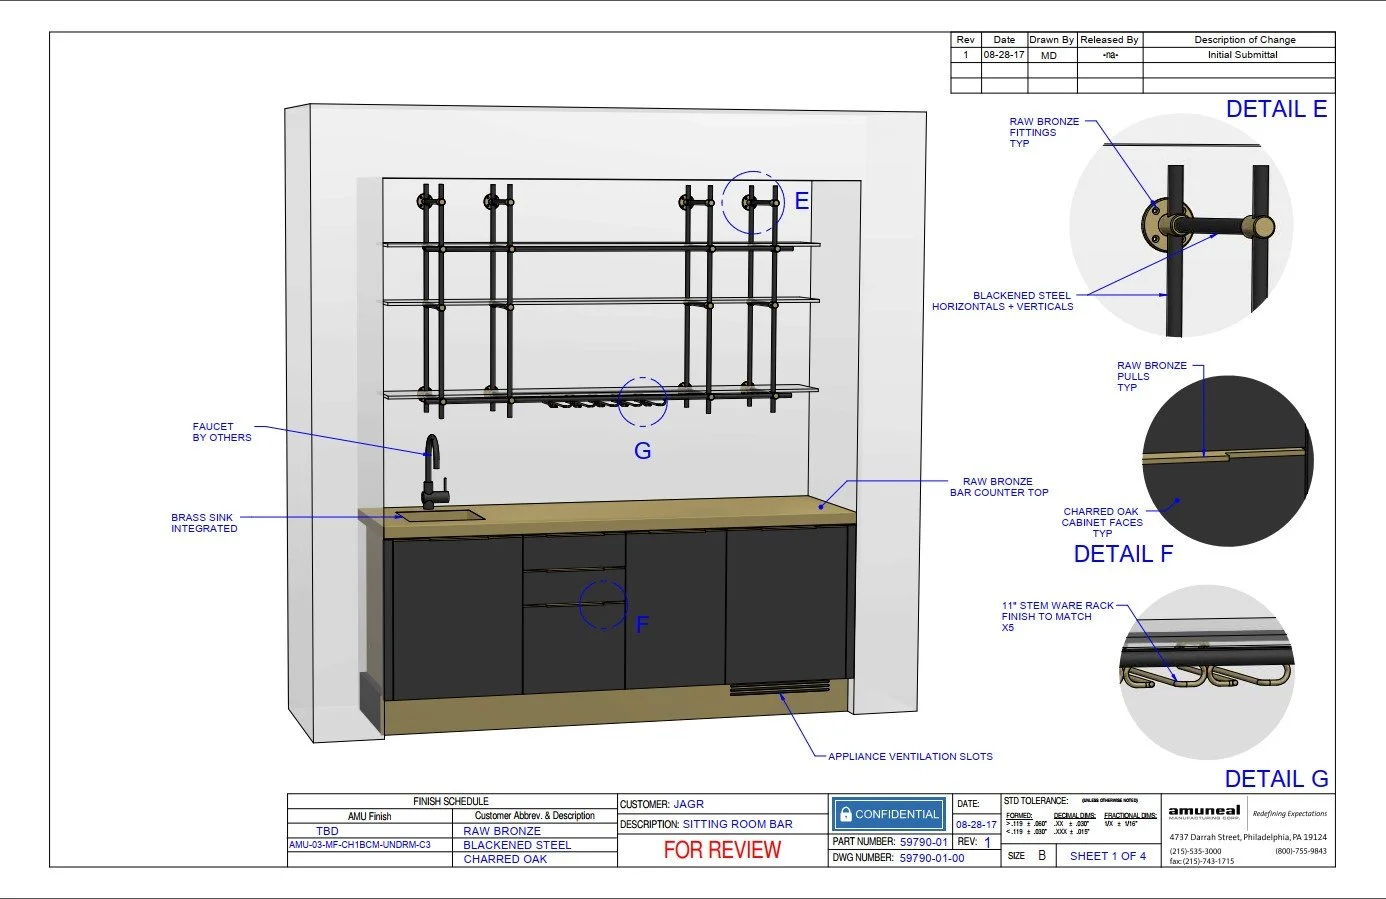The height and width of the screenshot is (899, 1386).
Task: Click the customer name 'JAGR'
Action: pos(688,804)
